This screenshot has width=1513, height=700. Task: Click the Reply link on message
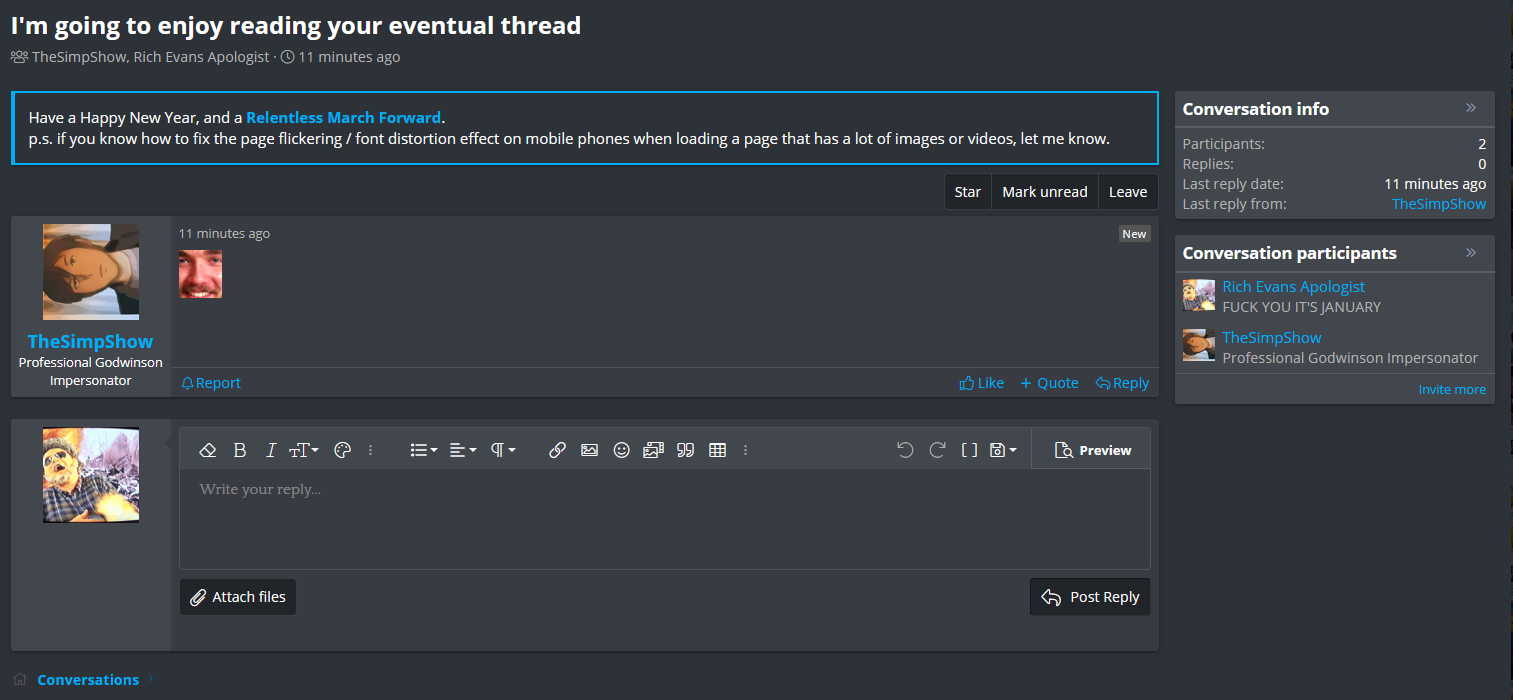point(1122,383)
